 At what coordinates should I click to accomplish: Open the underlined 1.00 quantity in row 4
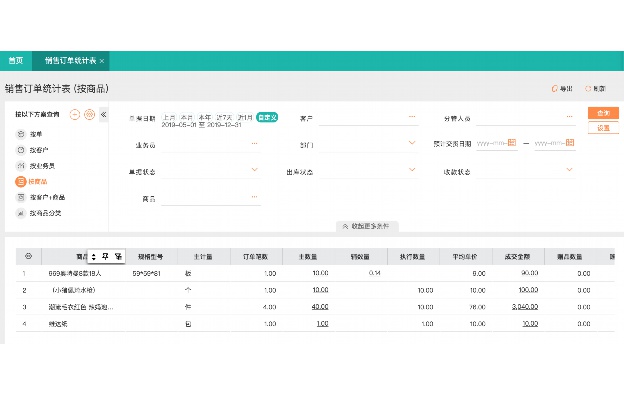click(322, 324)
